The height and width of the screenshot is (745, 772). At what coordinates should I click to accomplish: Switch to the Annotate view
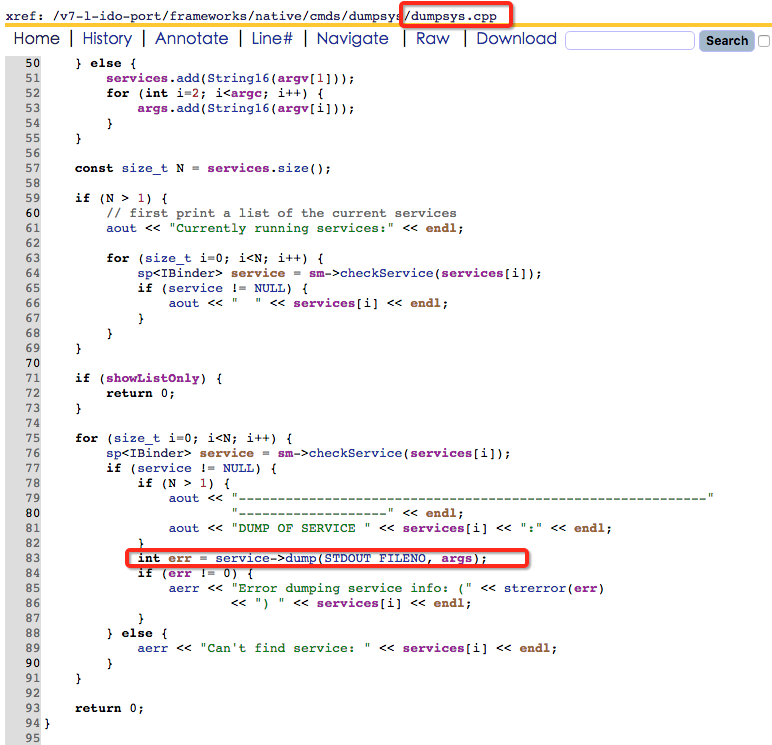[192, 38]
